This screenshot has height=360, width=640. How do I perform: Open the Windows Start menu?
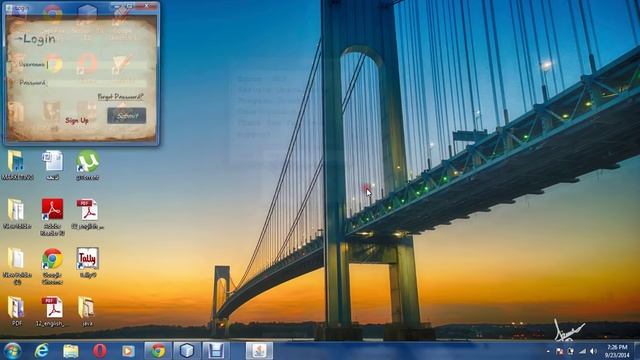tap(12, 351)
